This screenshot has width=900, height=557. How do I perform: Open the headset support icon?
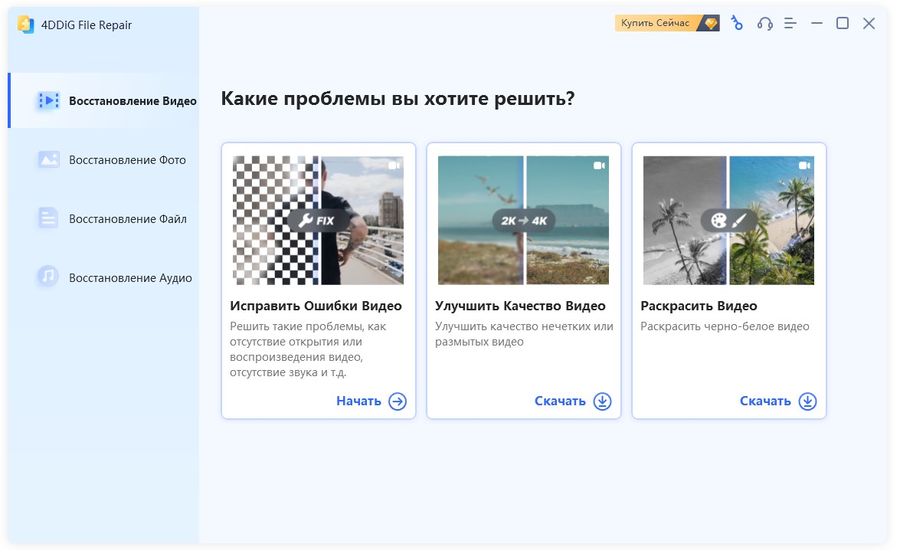point(764,24)
